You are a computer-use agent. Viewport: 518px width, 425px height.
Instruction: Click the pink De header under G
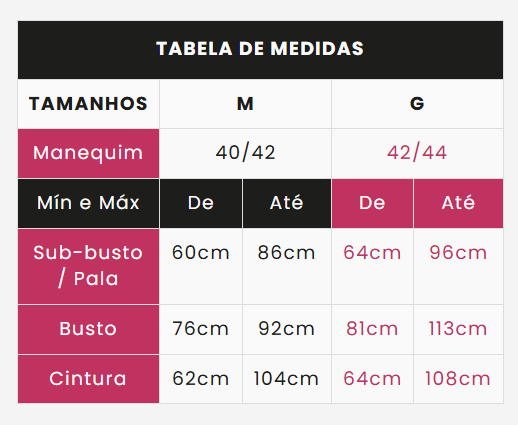372,203
